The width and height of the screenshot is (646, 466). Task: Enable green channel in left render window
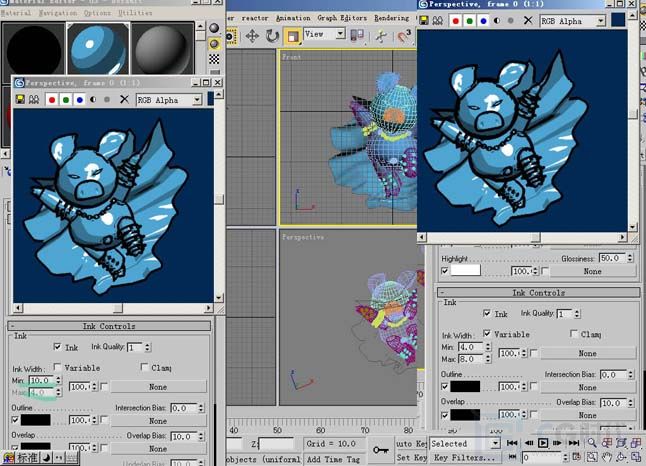tap(66, 100)
